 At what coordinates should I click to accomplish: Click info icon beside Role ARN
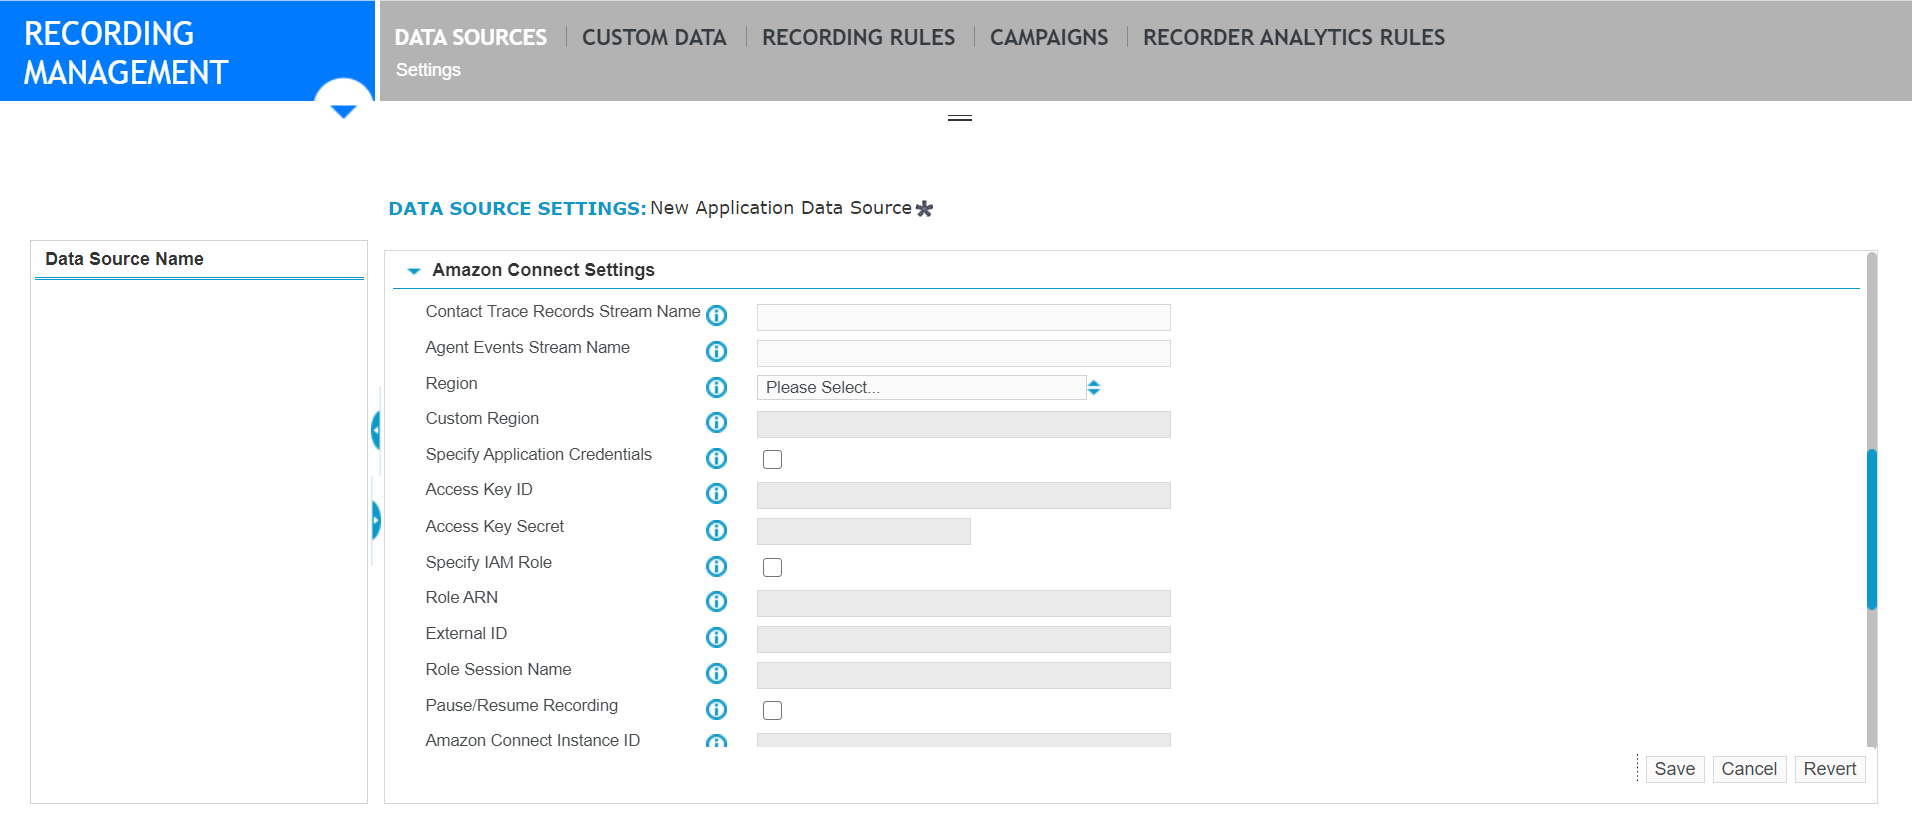coord(716,601)
